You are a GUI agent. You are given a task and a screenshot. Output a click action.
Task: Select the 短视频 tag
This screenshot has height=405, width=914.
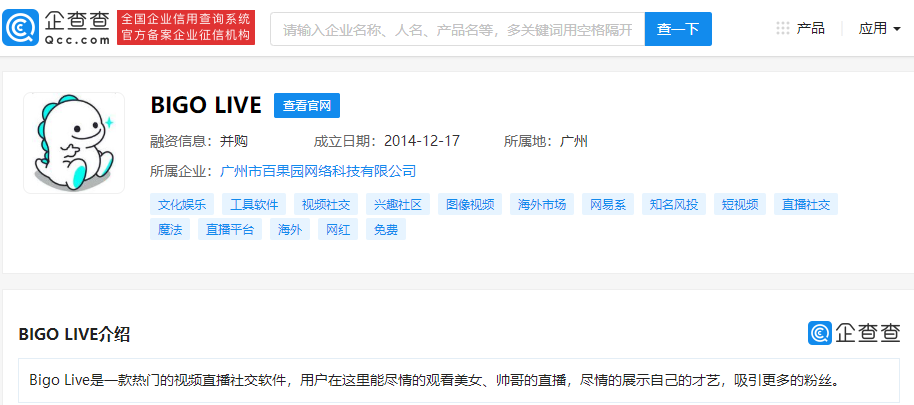[740, 205]
